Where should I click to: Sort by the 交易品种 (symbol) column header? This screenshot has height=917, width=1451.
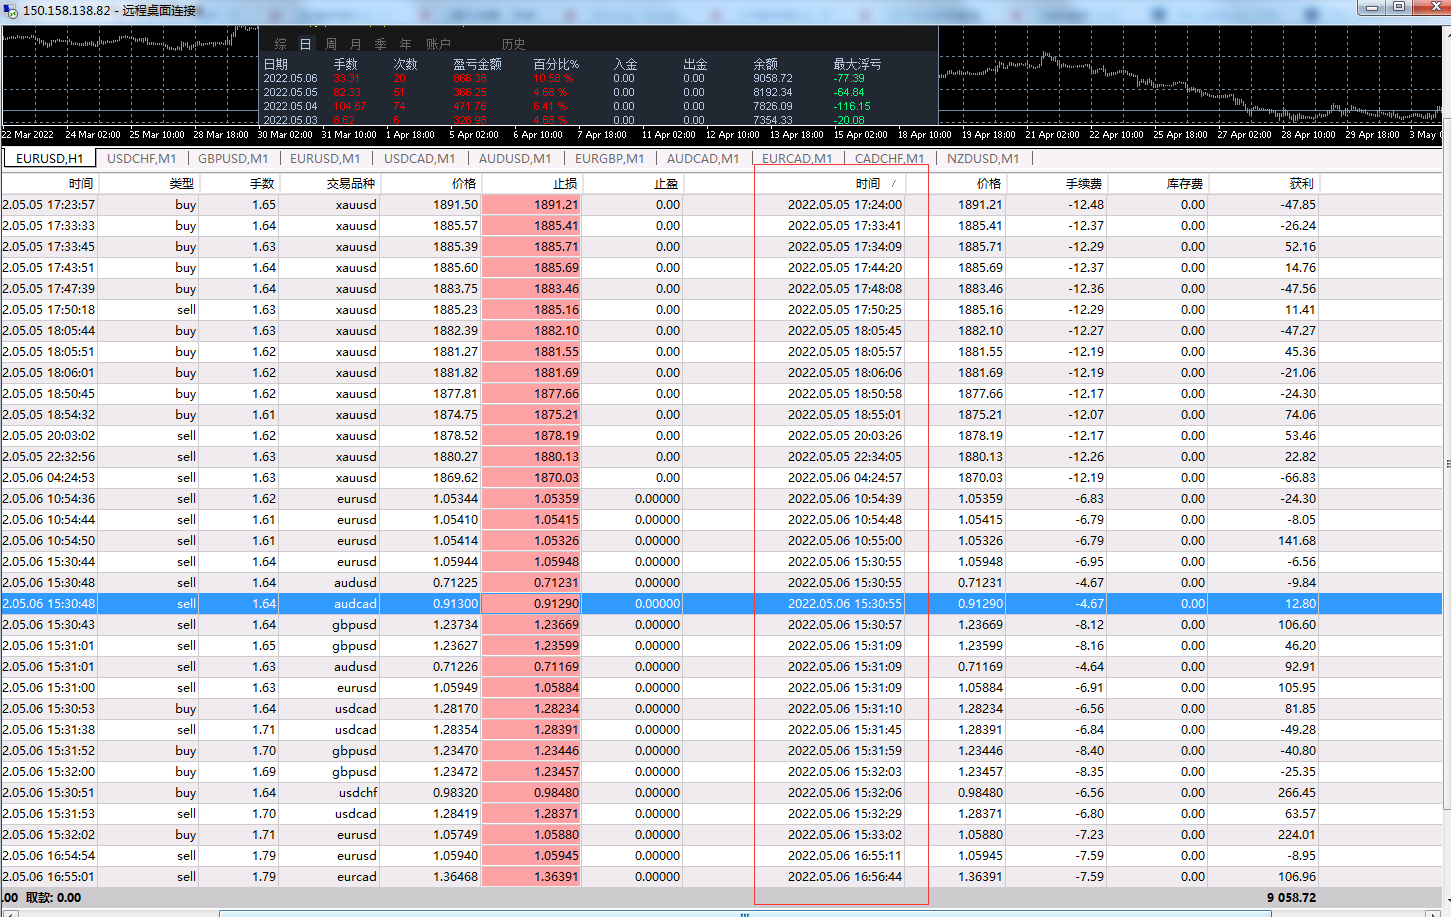[x=350, y=183]
